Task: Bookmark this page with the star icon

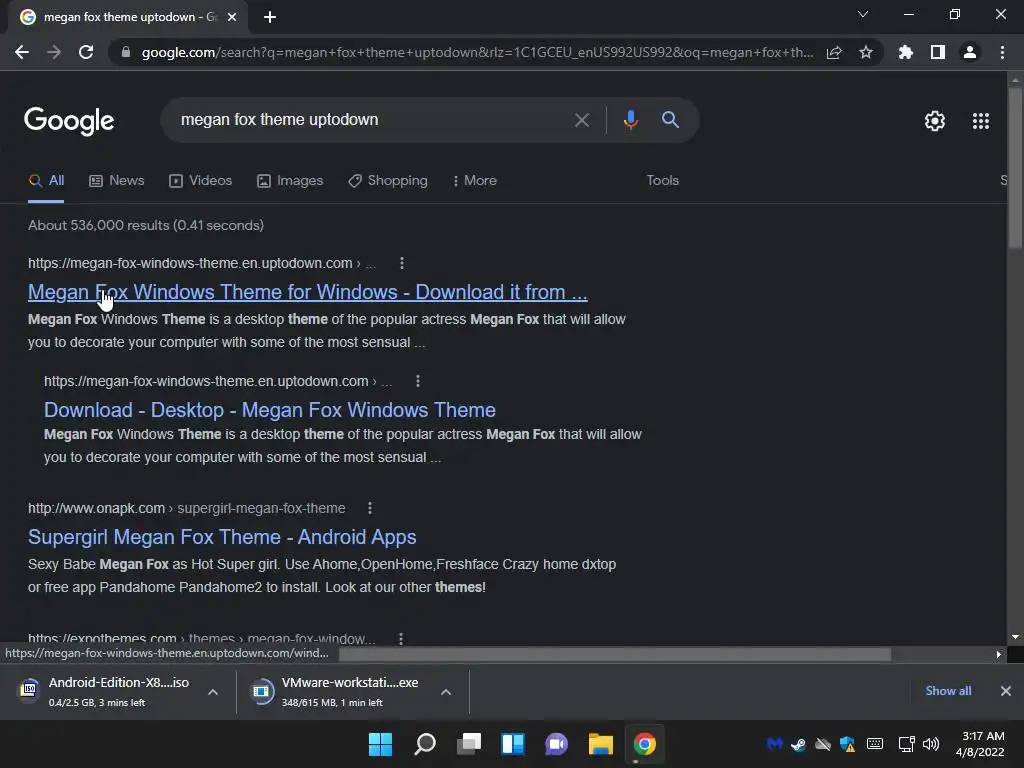Action: click(x=866, y=52)
